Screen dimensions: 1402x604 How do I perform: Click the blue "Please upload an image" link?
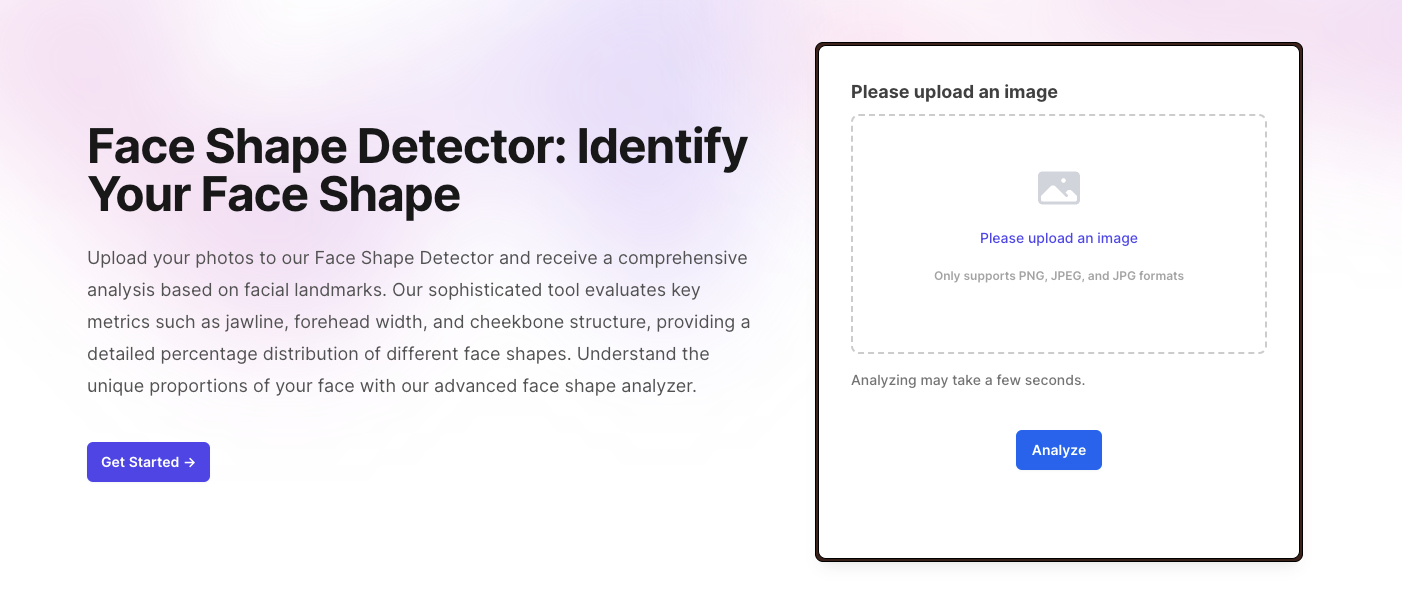click(1058, 238)
